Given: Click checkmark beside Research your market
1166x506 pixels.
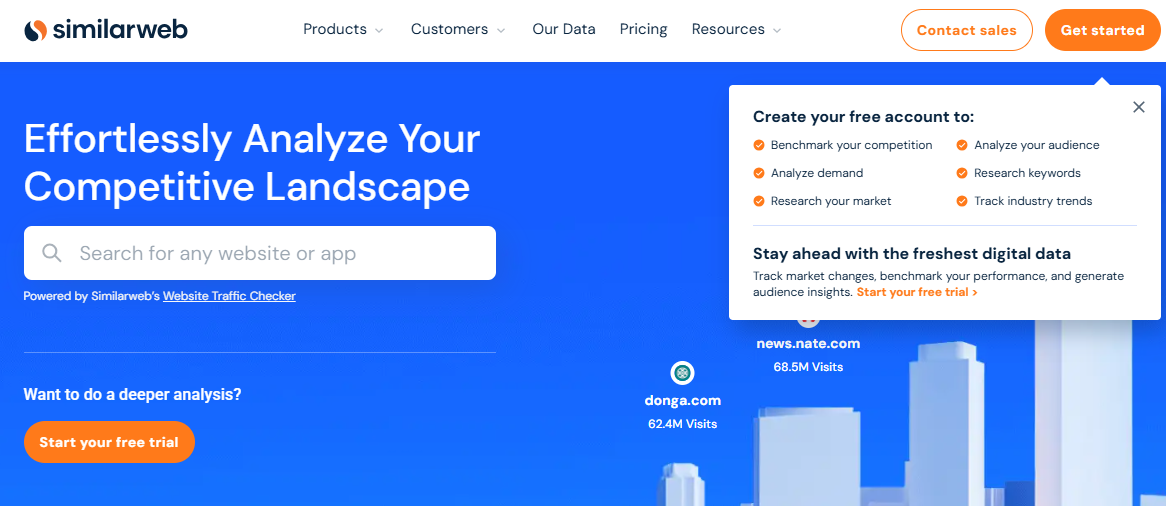Looking at the screenshot, I should click(758, 201).
